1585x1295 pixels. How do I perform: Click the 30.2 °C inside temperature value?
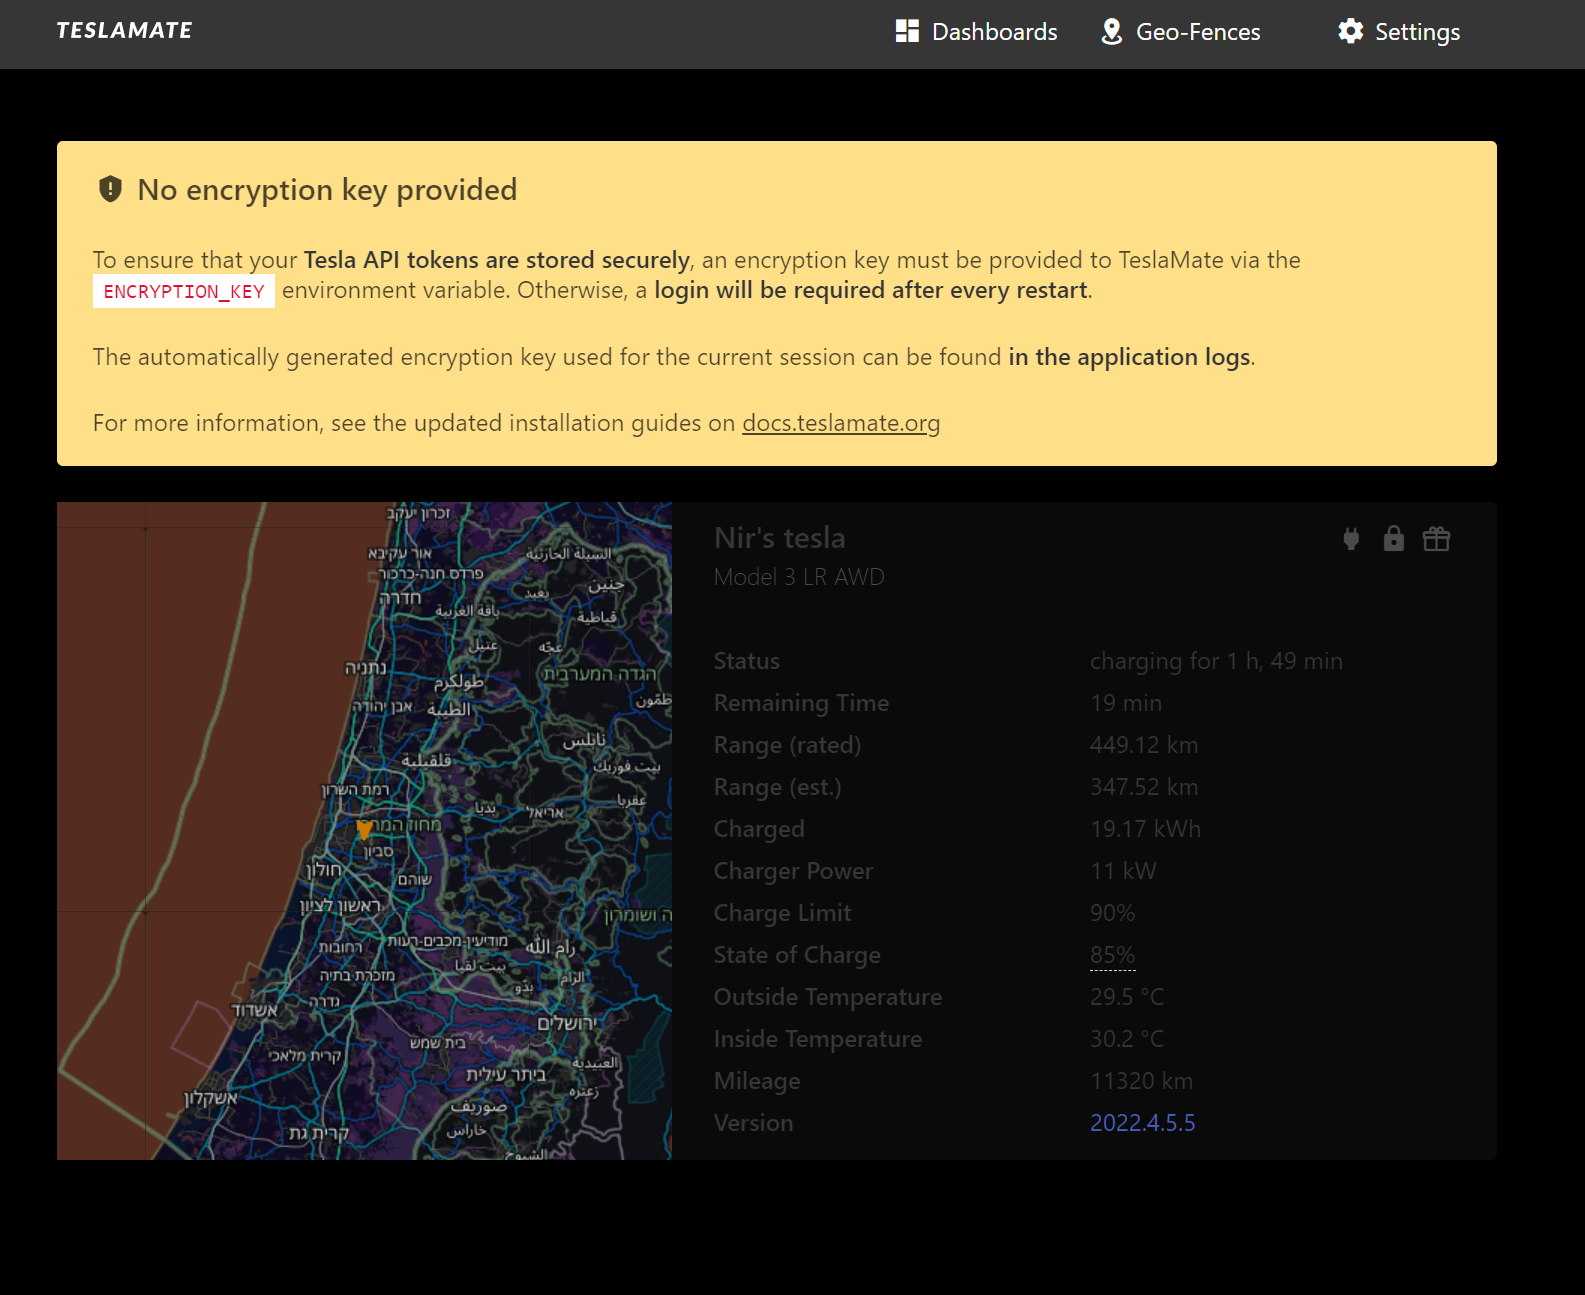coord(1127,1039)
